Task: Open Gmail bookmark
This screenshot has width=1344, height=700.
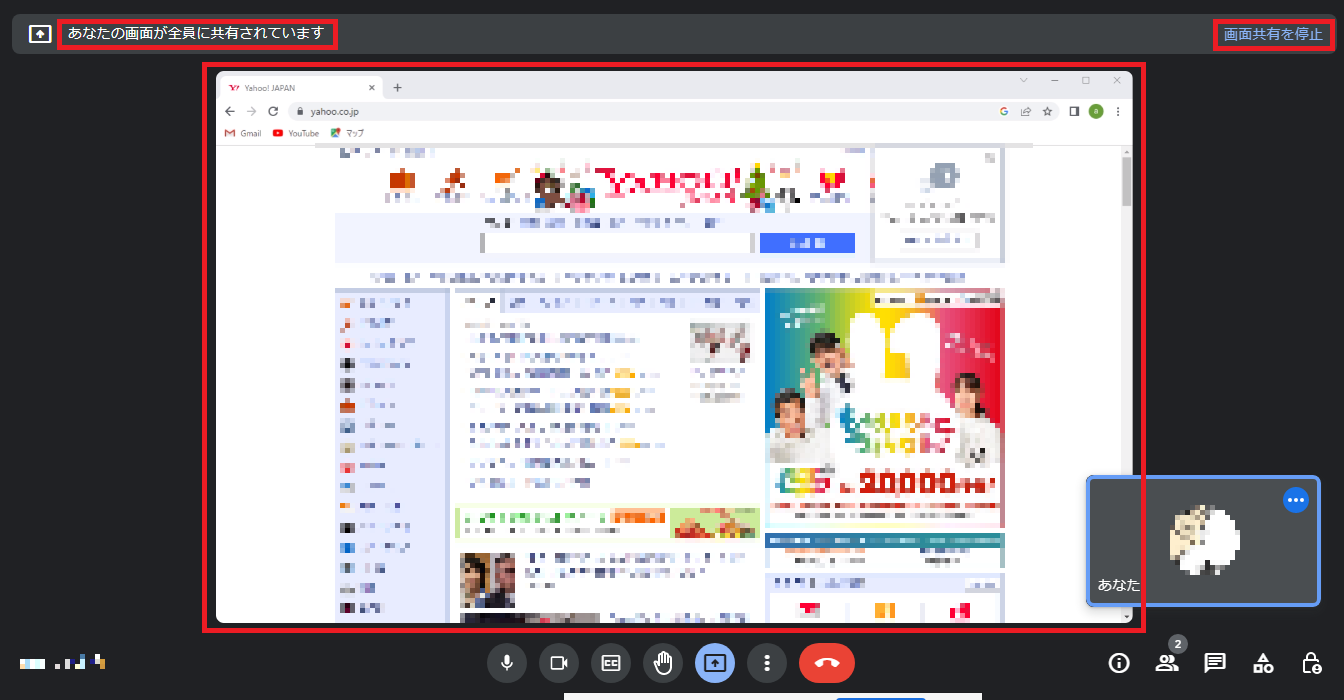Action: coord(242,133)
